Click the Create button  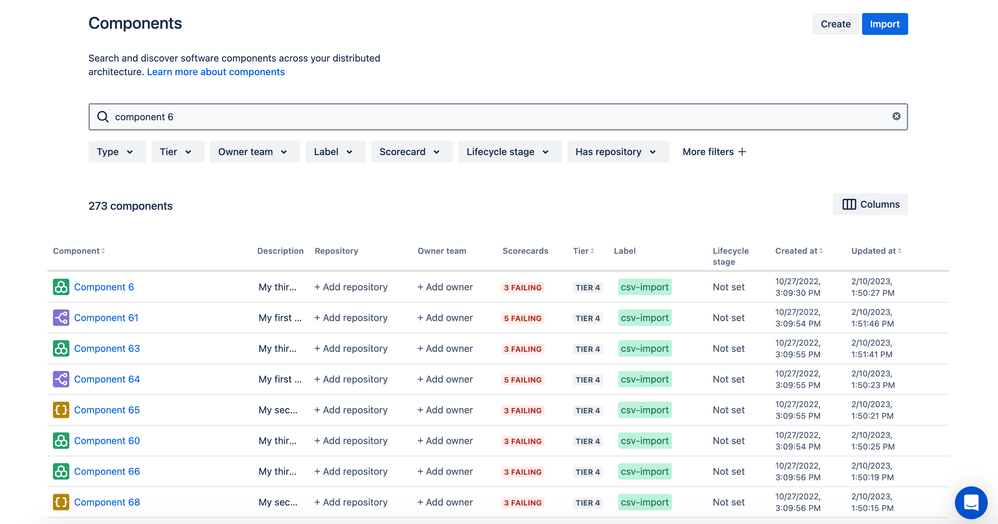coord(836,24)
